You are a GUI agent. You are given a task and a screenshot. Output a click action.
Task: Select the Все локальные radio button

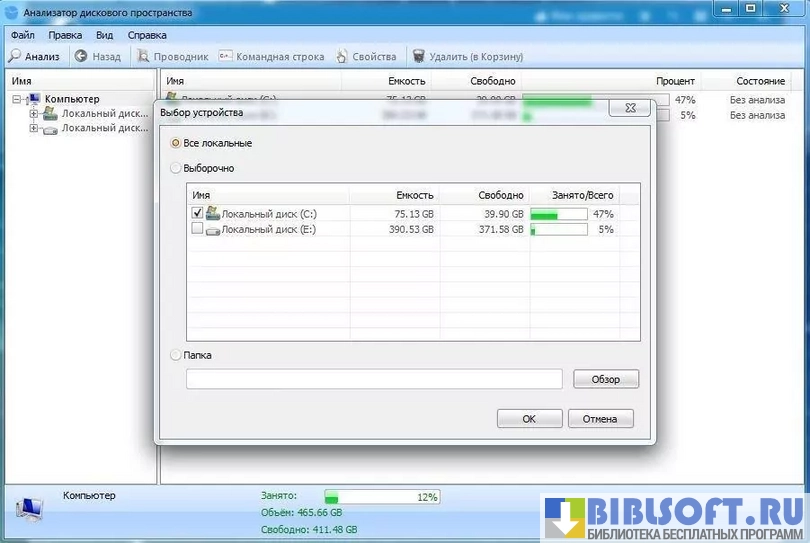176,143
